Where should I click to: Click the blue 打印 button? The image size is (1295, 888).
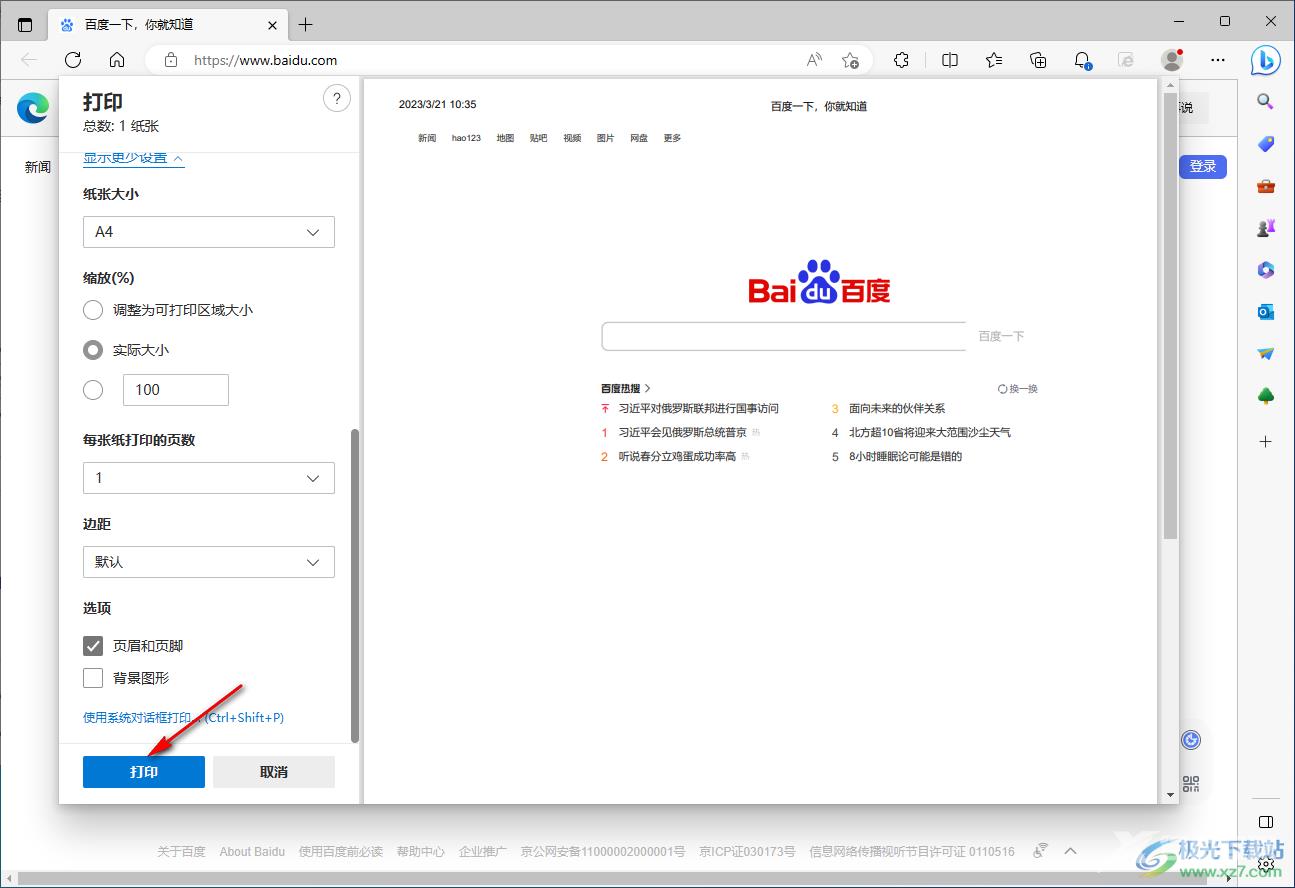pyautogui.click(x=144, y=772)
